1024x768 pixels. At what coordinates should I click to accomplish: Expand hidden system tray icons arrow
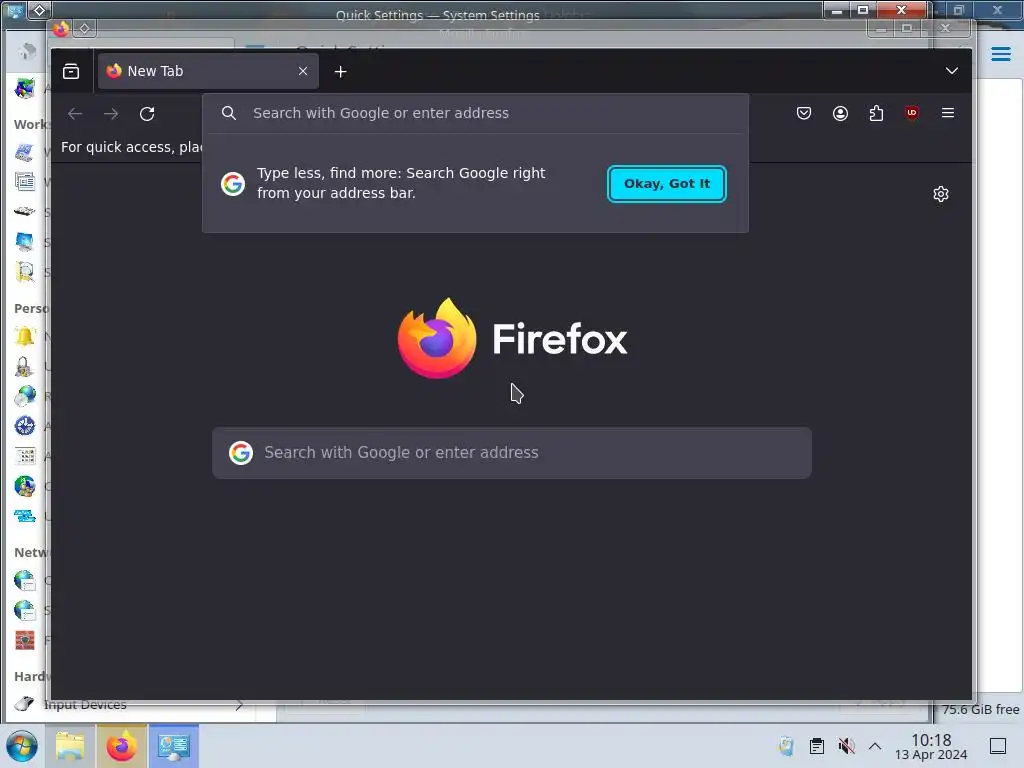click(x=875, y=746)
